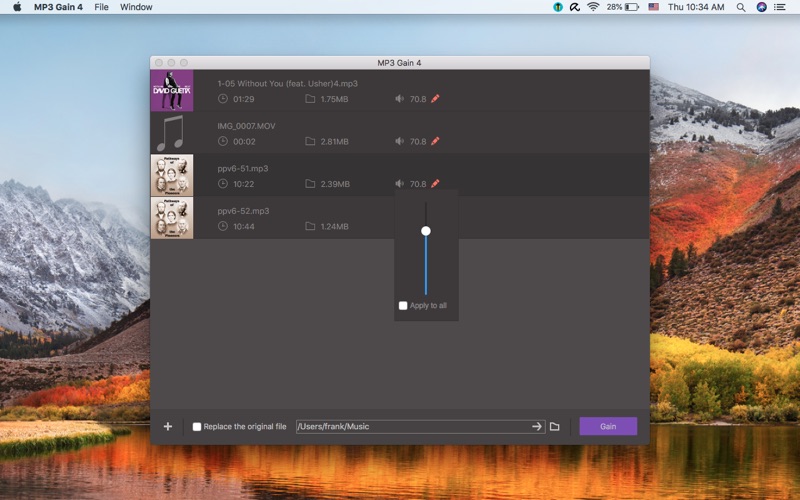Click the blue track of the volume slider

click(426, 265)
